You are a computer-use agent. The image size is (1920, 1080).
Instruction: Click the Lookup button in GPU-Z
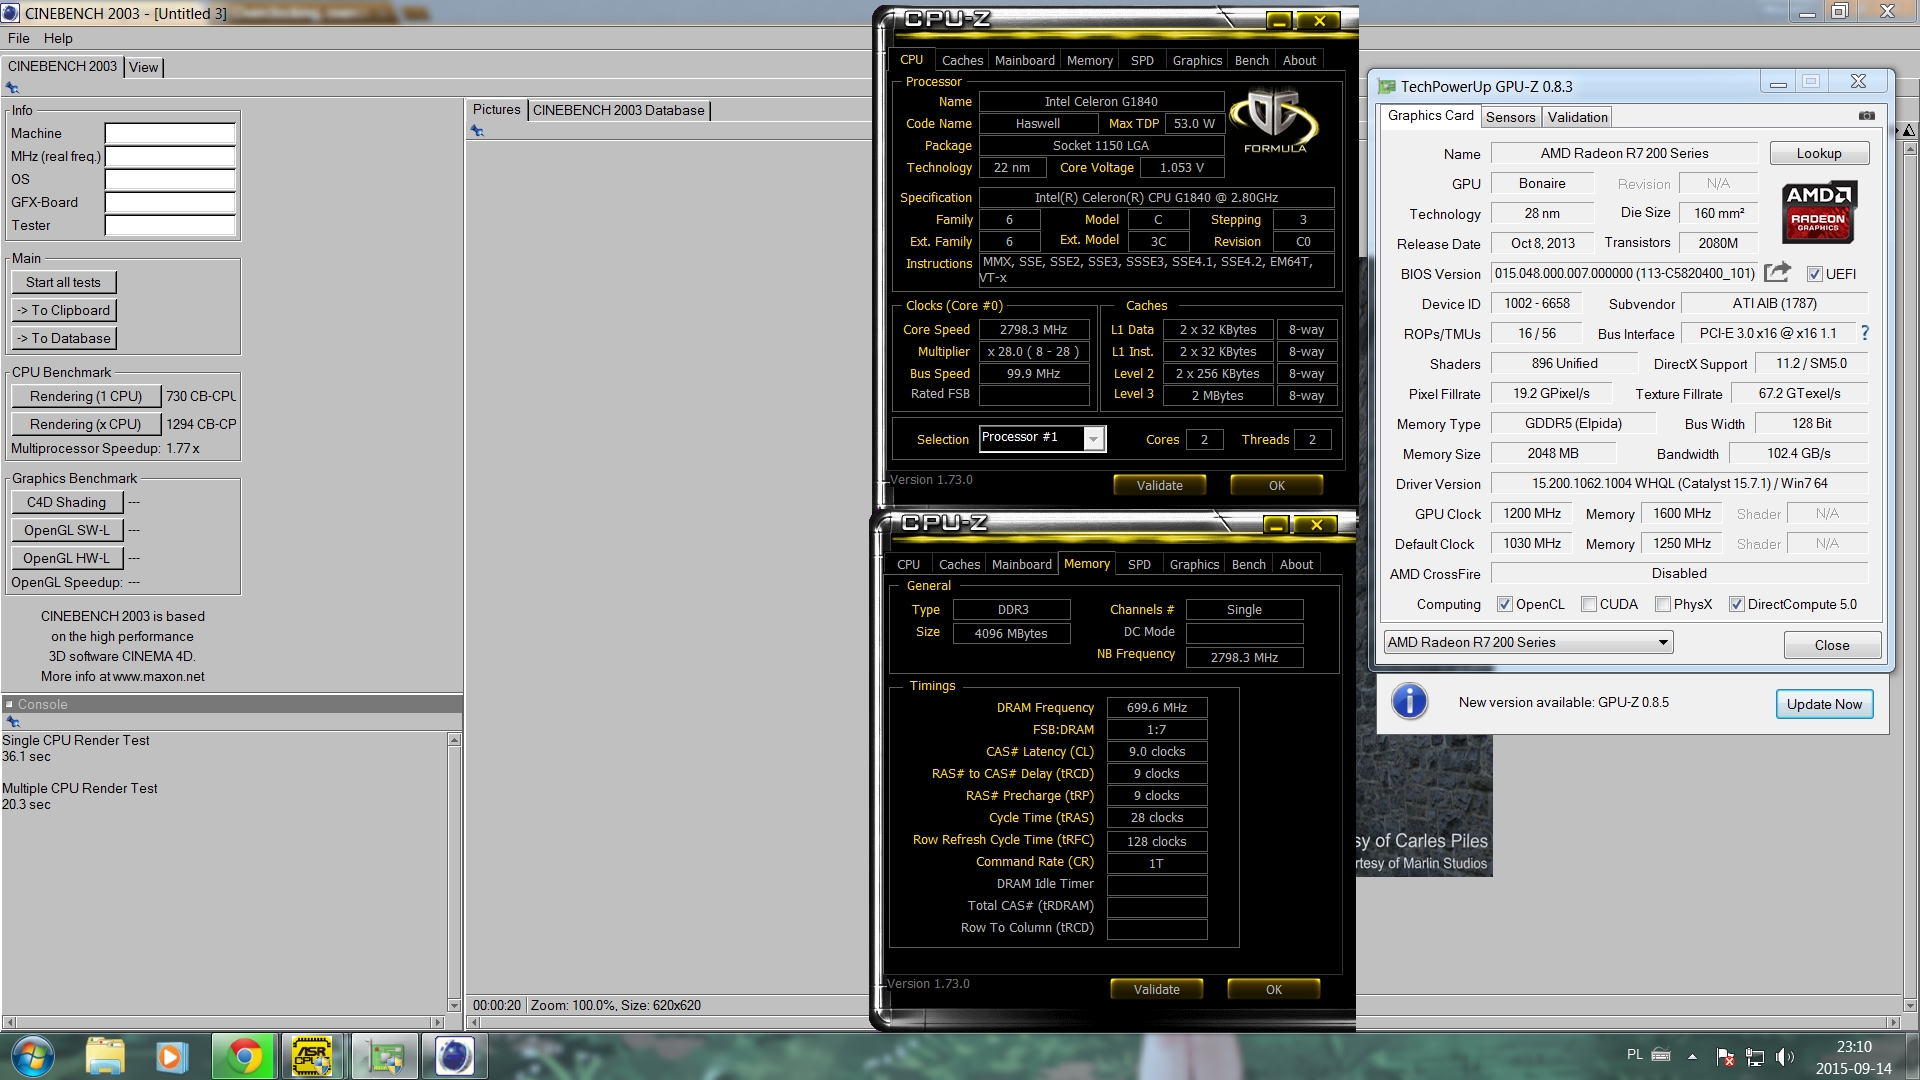pos(1819,153)
